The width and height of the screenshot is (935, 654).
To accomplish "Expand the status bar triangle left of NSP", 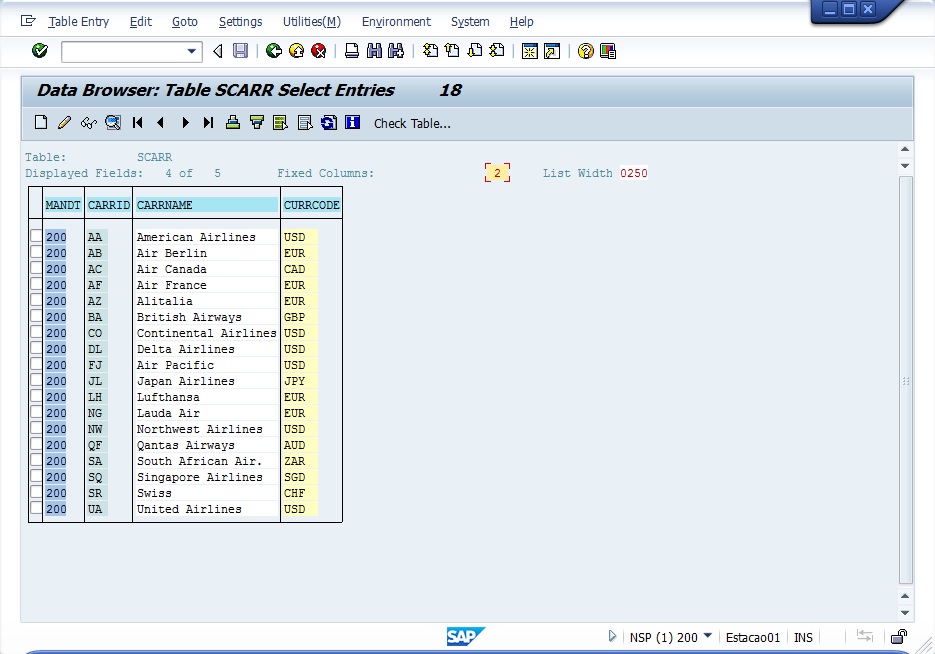I will [613, 636].
